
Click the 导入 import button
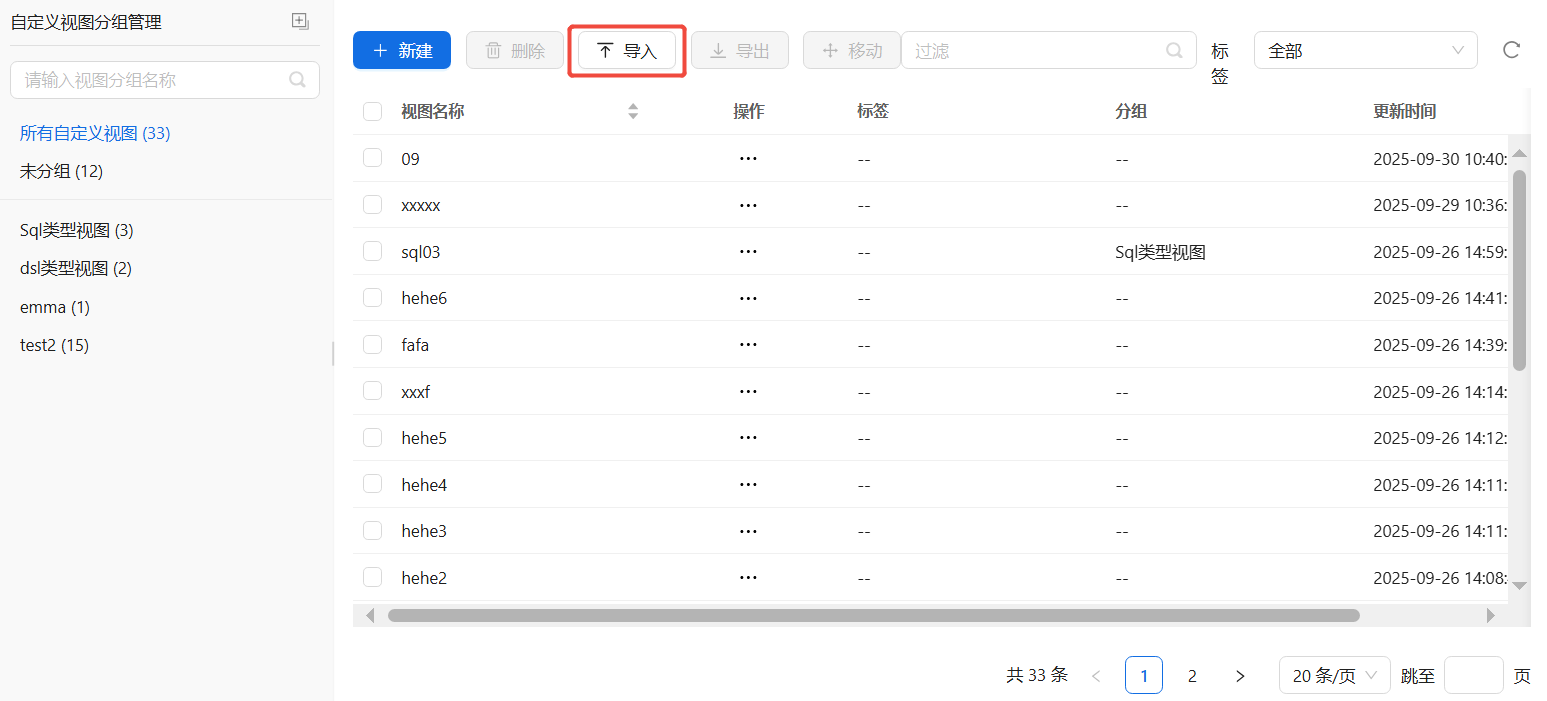627,51
